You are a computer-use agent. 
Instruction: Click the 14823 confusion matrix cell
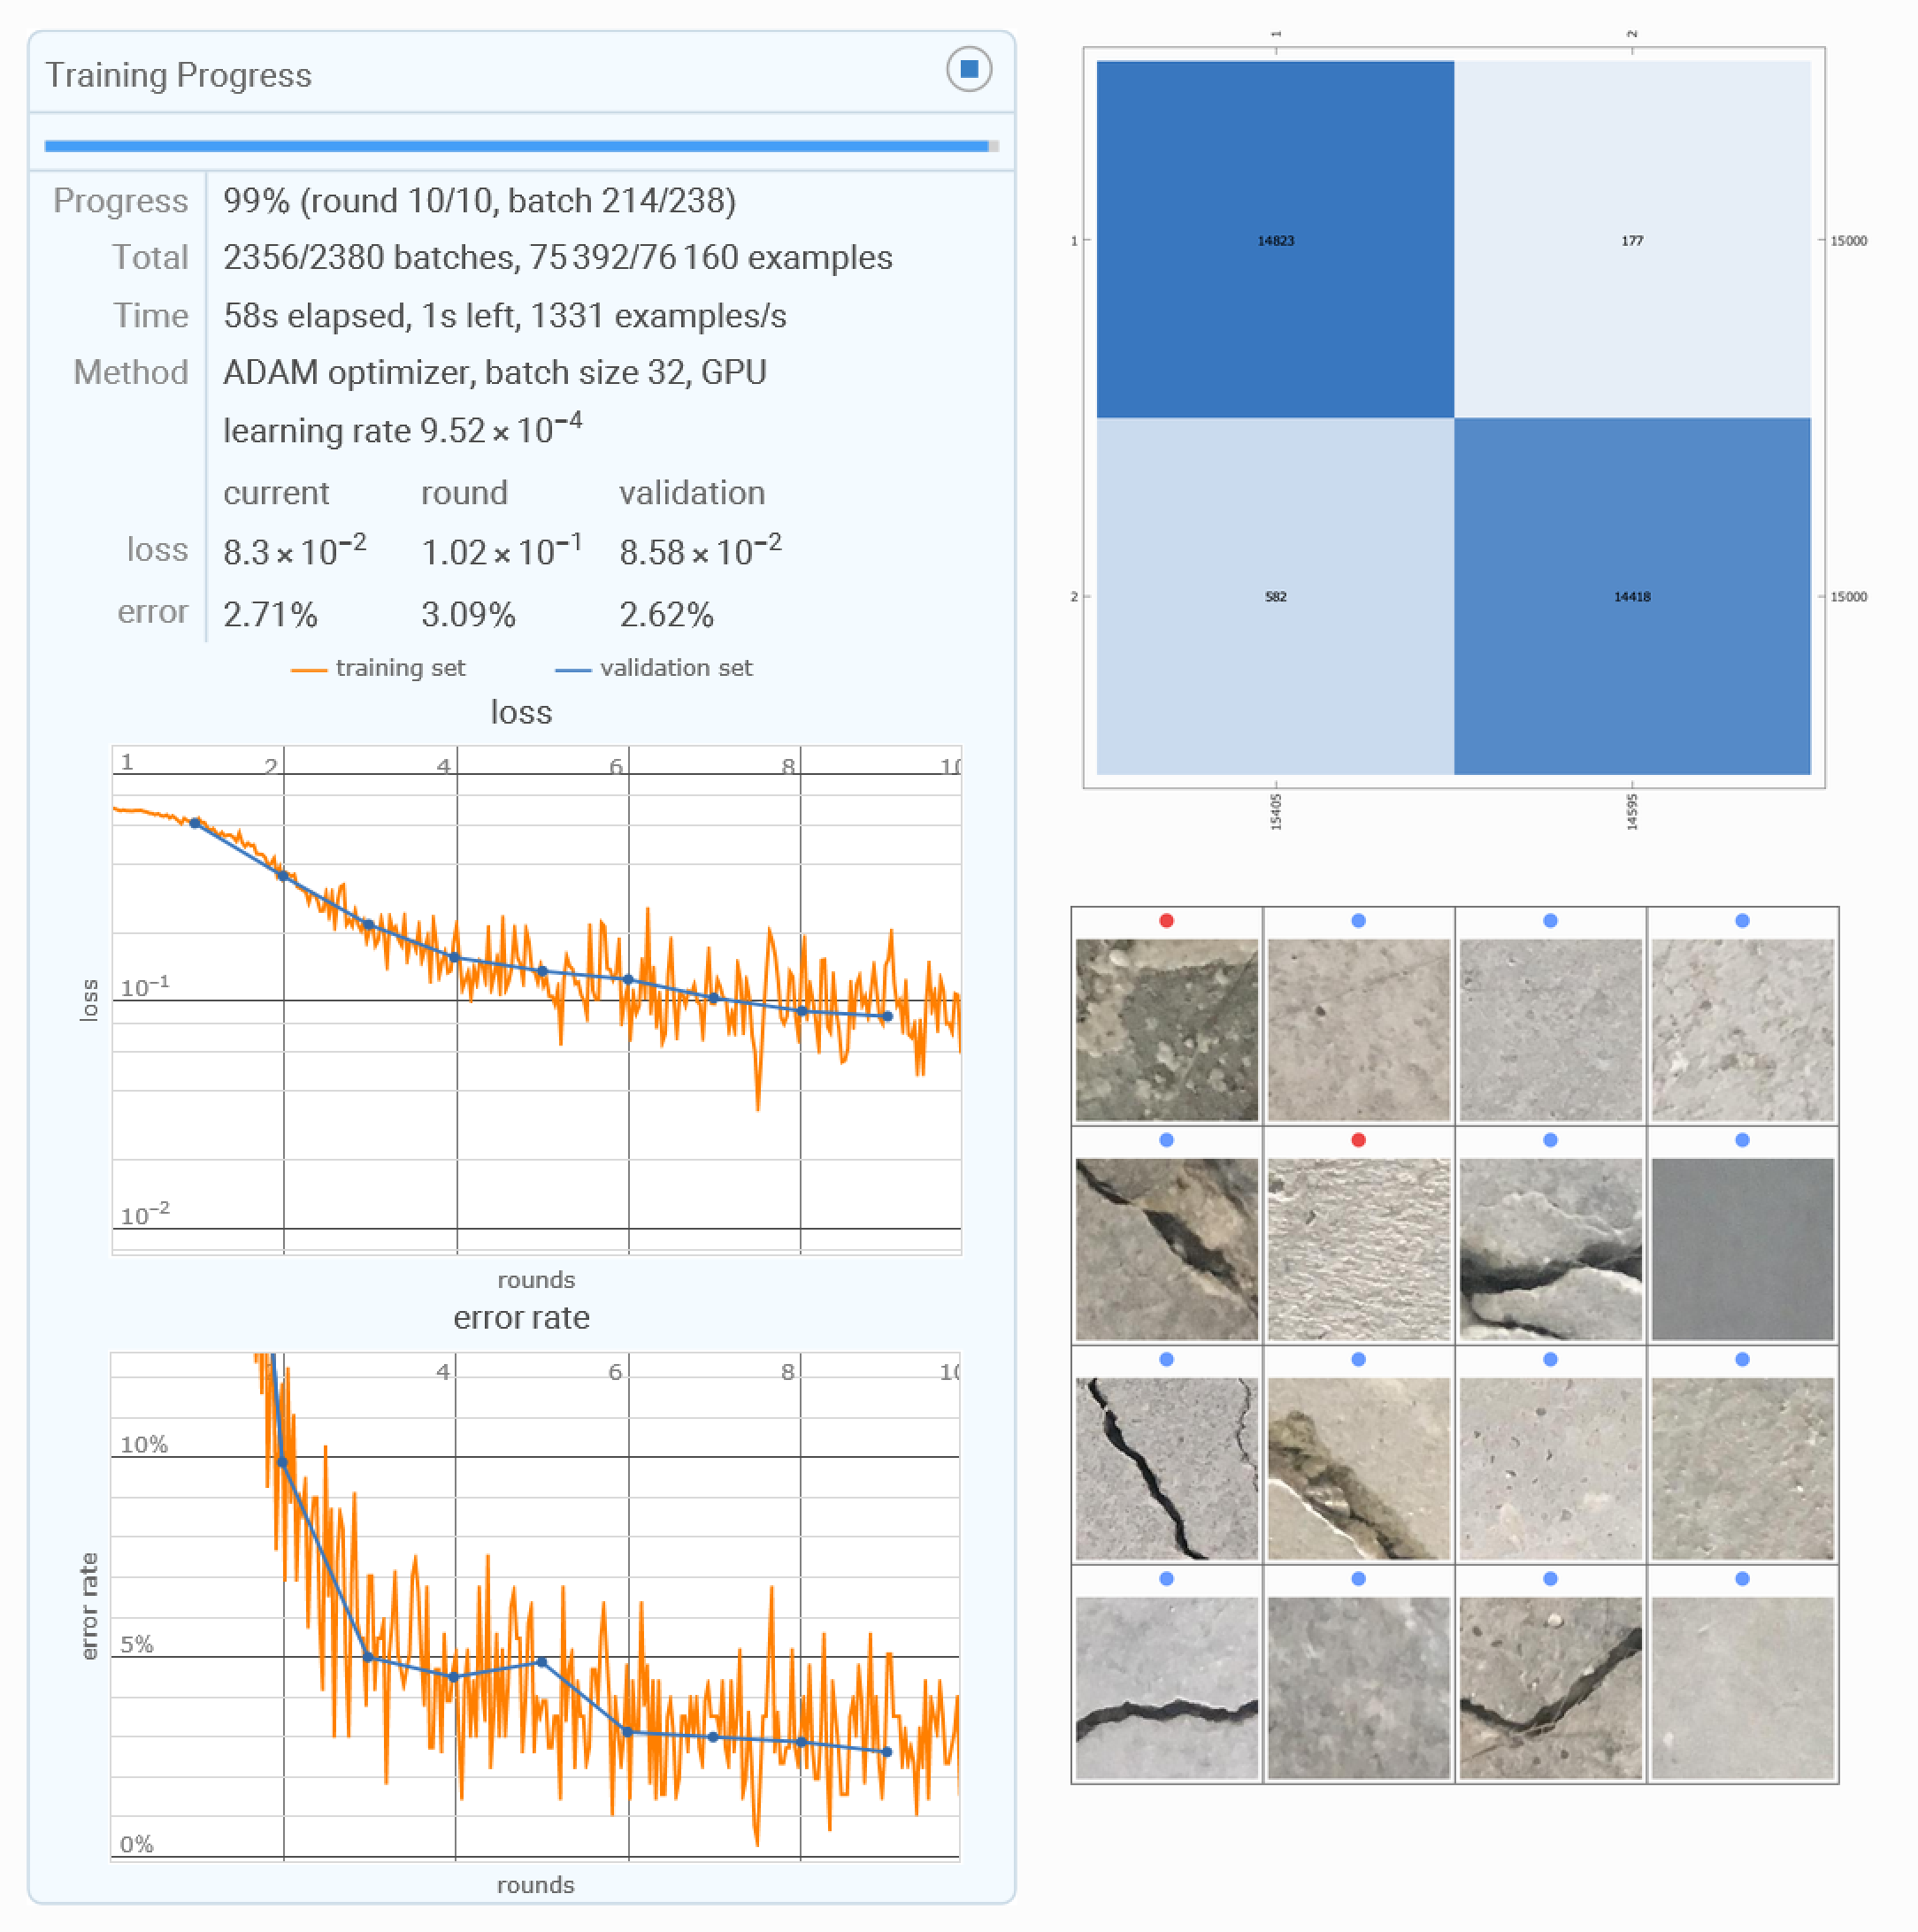[x=1275, y=239]
